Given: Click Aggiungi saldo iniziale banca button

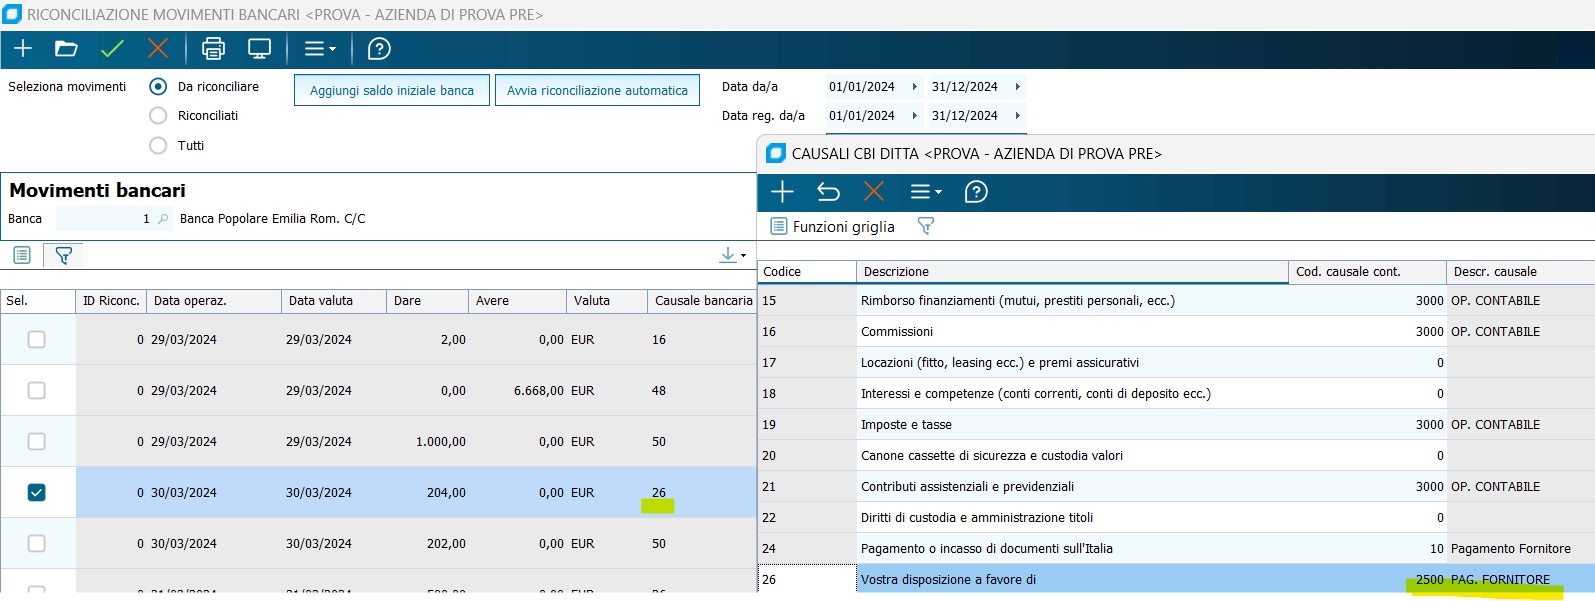Looking at the screenshot, I should pos(392,90).
